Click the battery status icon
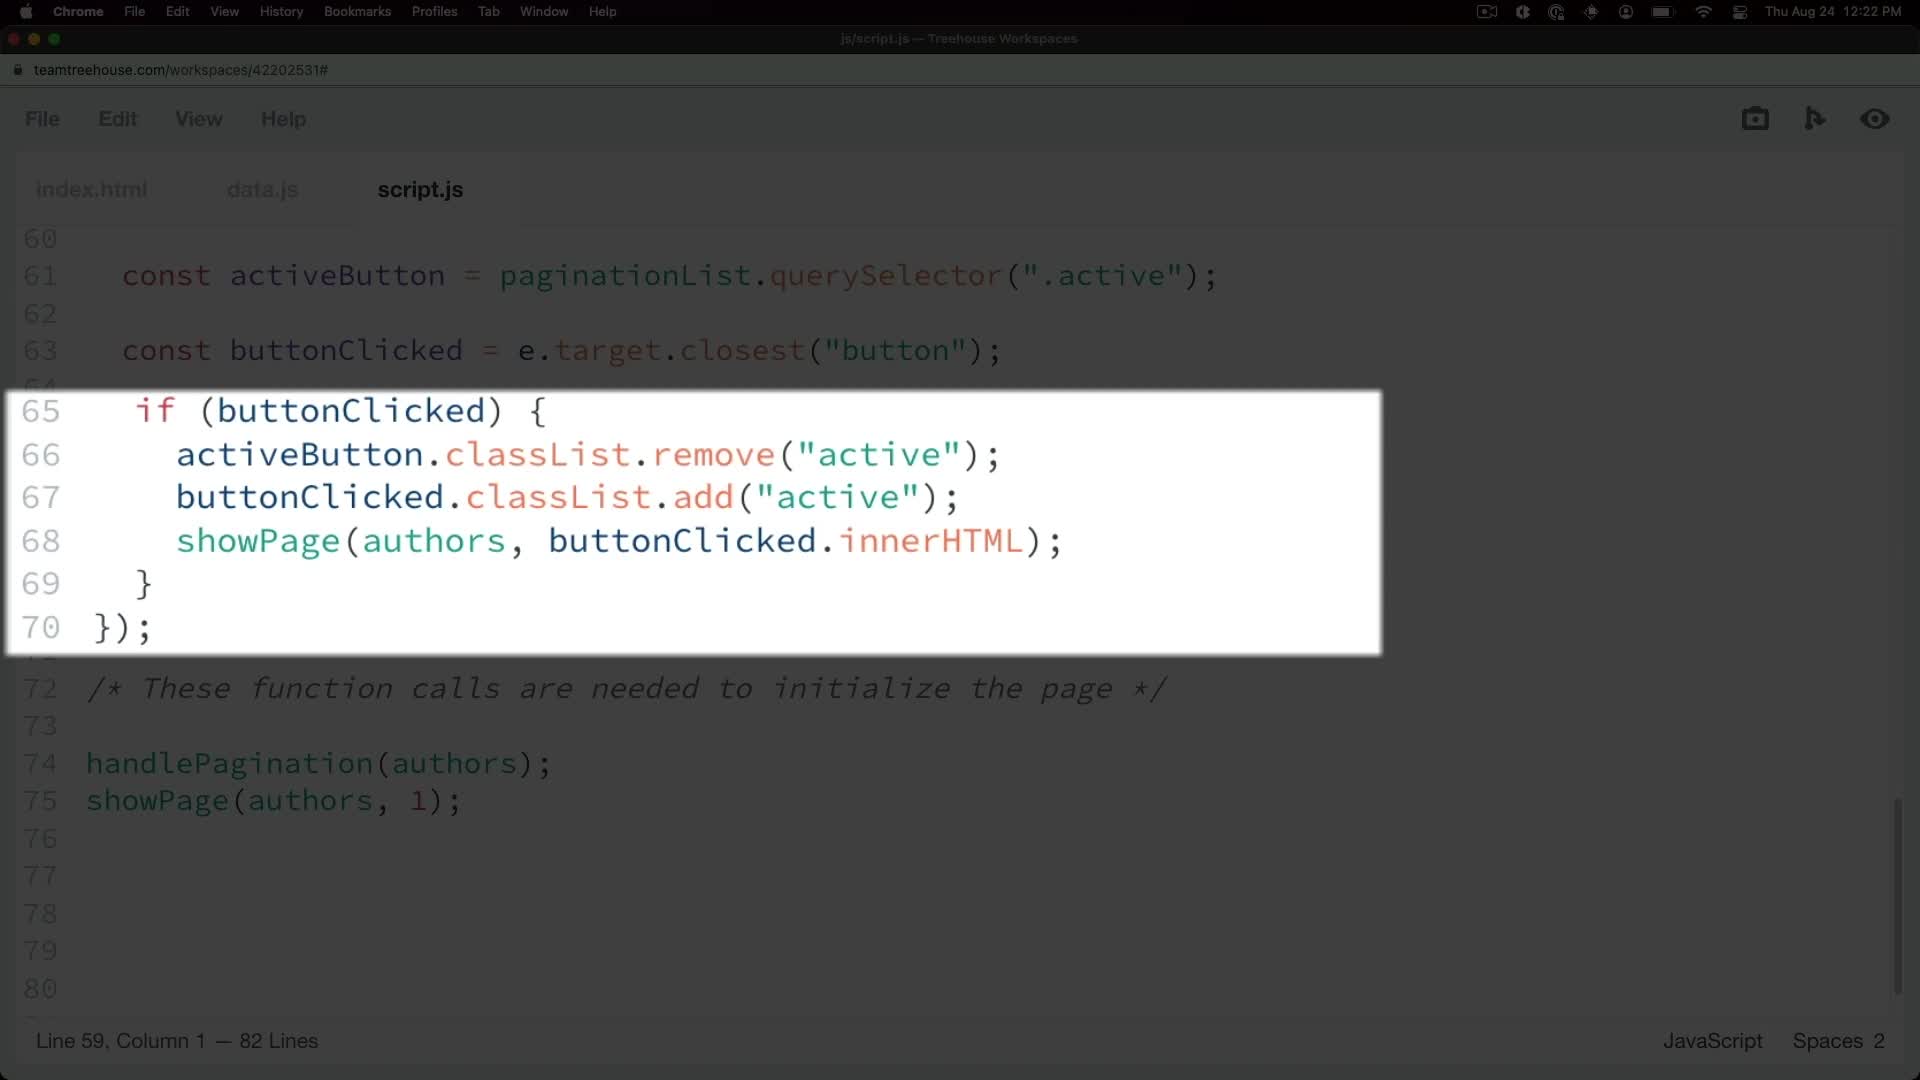The width and height of the screenshot is (1920, 1080). pyautogui.click(x=1662, y=12)
